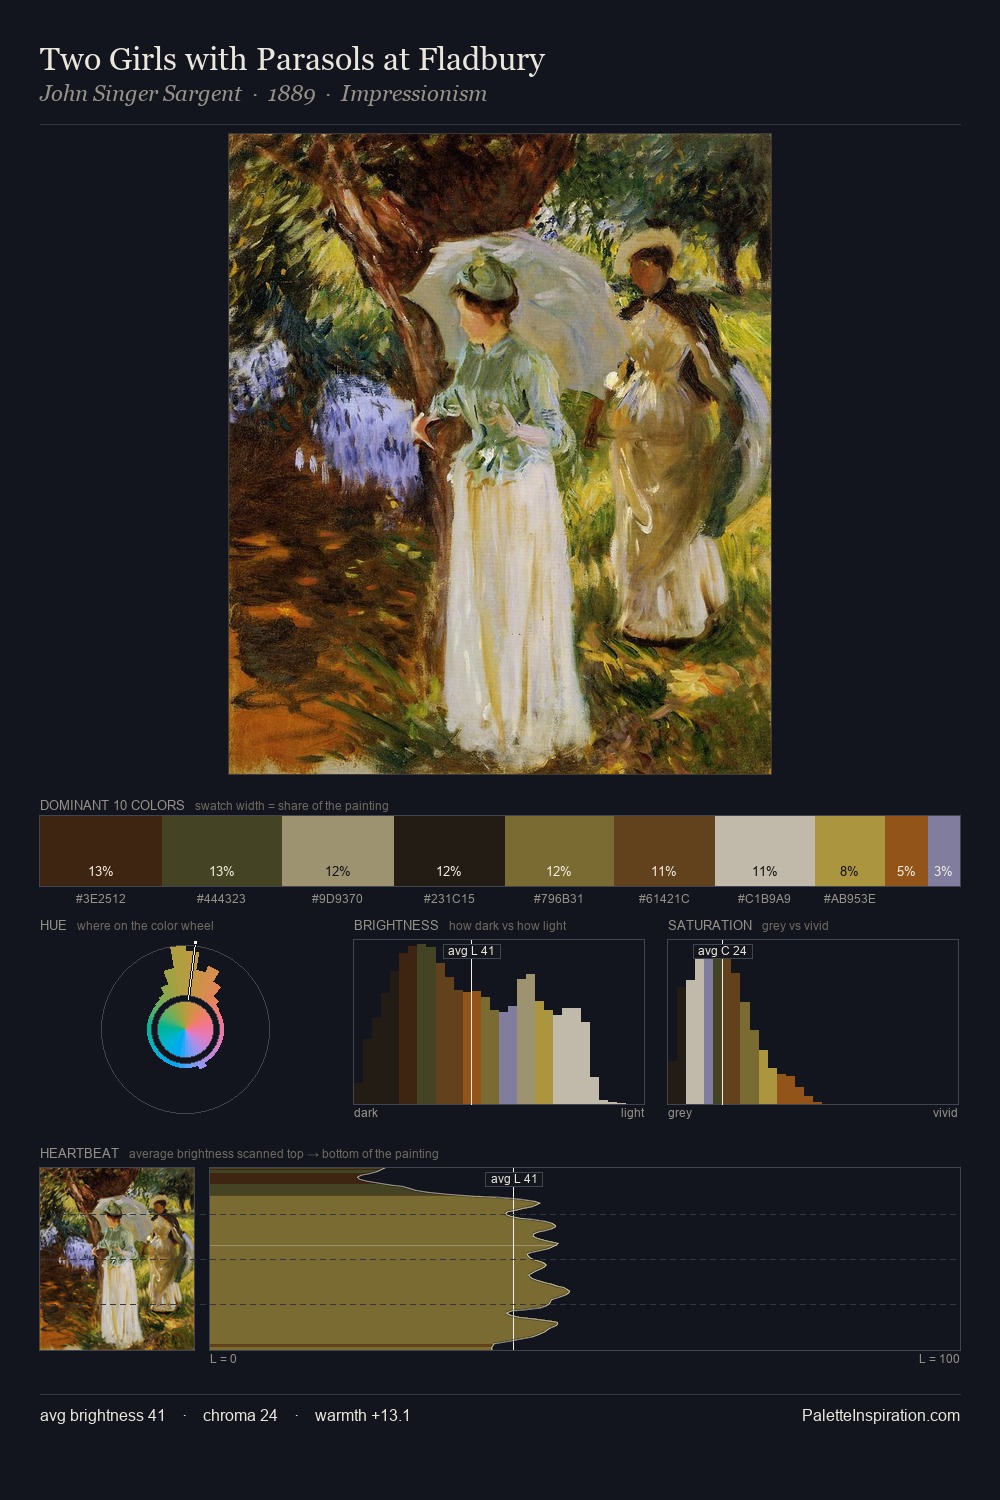Click the hue color wheel chart

pos(186,1028)
